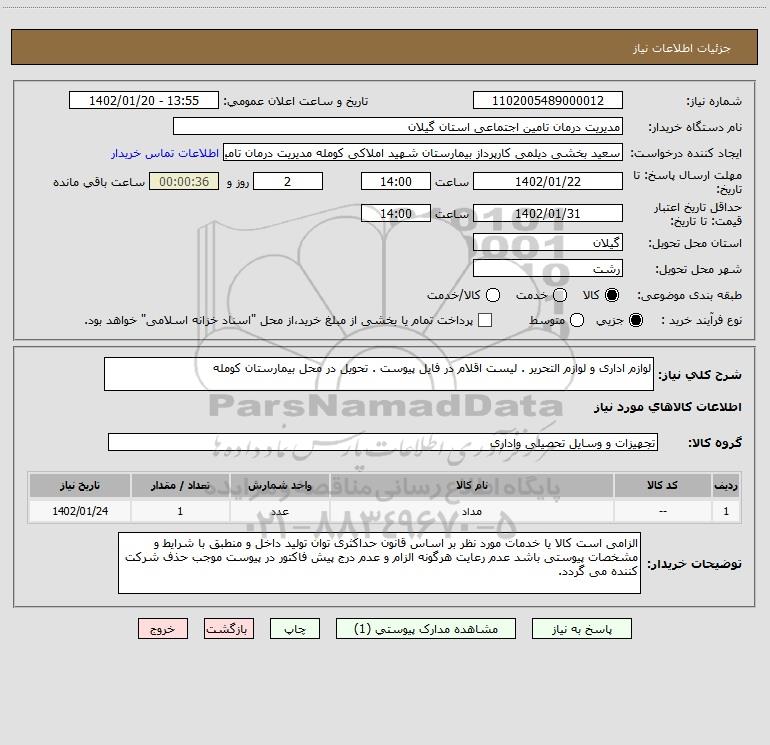Click the days remaining field showing 2
Screen dimensions: 770x745
click(x=288, y=181)
